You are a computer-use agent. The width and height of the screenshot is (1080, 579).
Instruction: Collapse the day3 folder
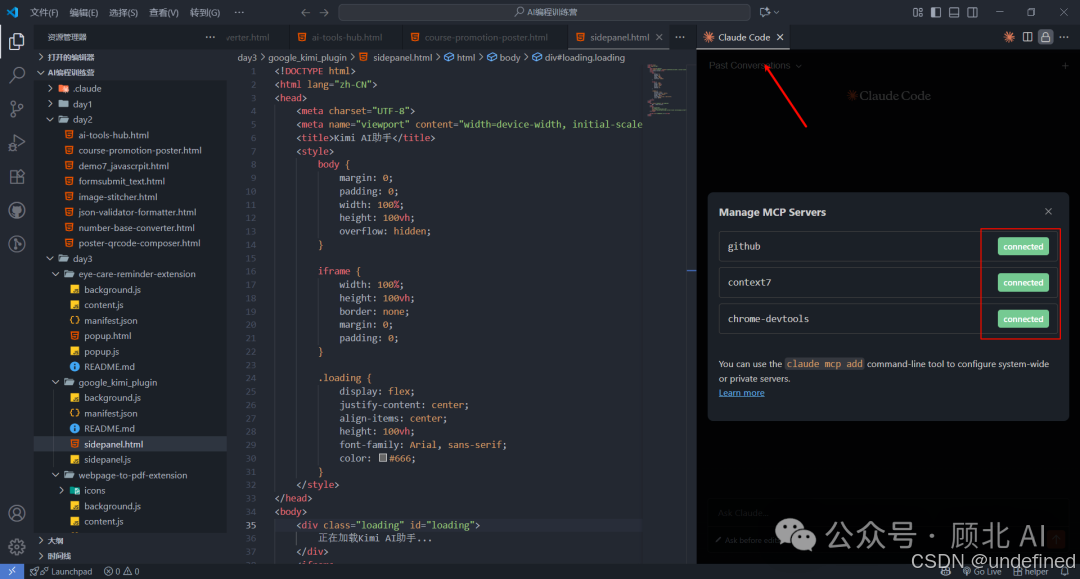click(130, 258)
